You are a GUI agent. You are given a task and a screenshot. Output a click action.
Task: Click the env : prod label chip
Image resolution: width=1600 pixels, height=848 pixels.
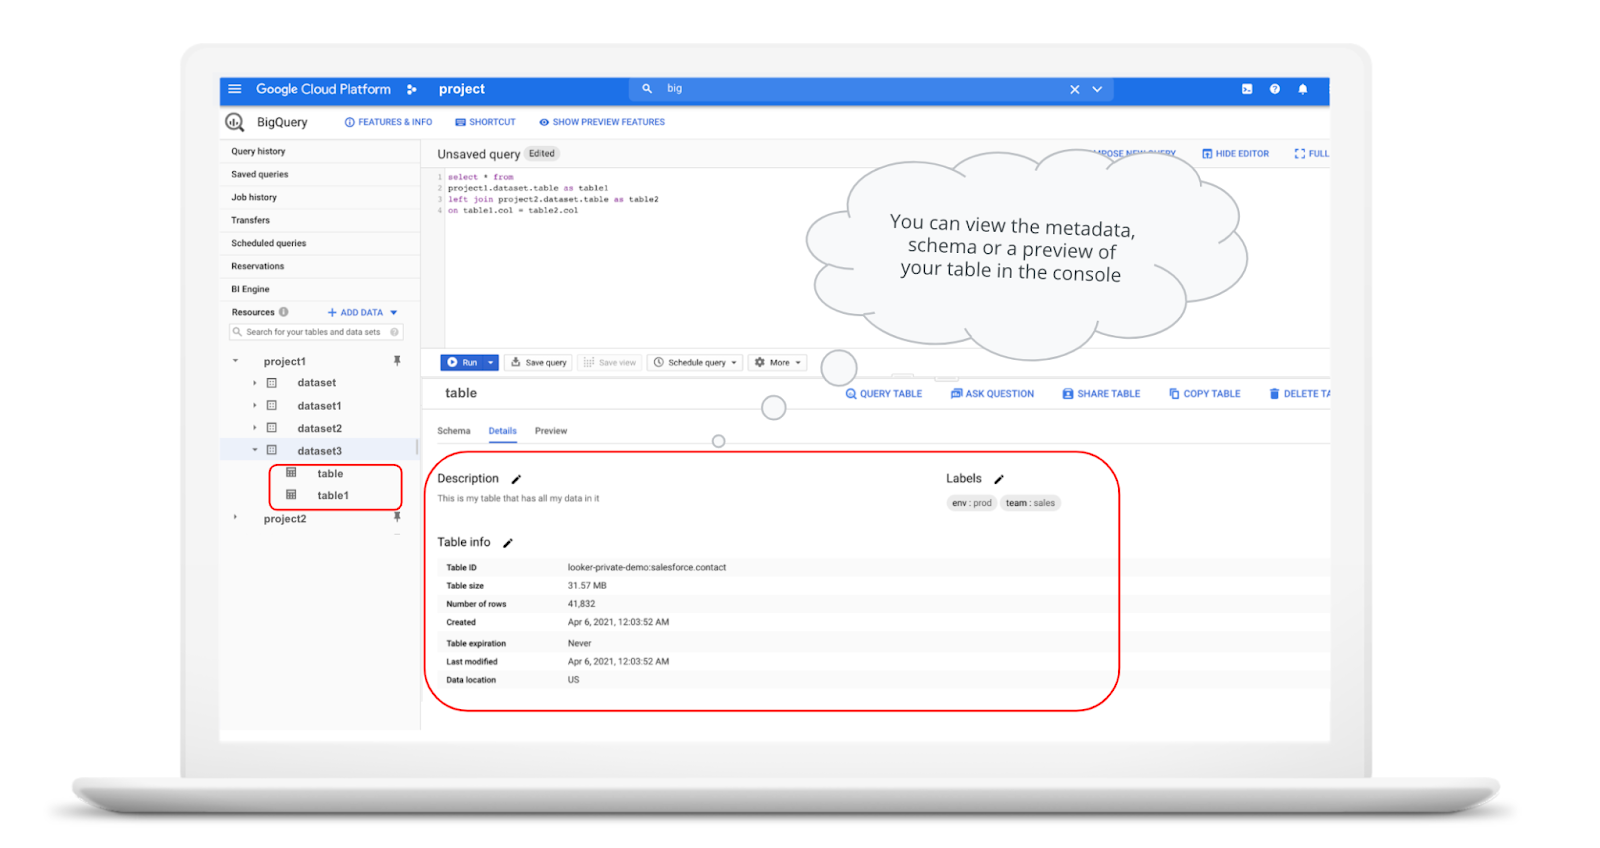pyautogui.click(x=971, y=503)
